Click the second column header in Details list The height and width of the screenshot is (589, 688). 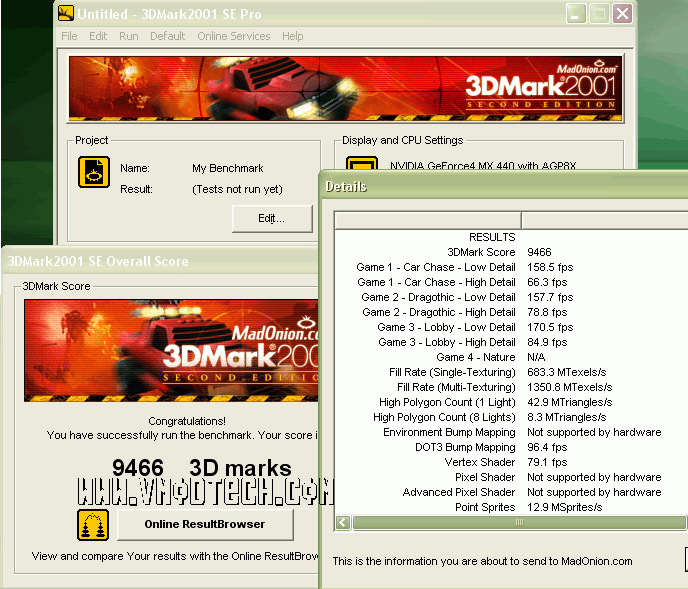coord(605,220)
